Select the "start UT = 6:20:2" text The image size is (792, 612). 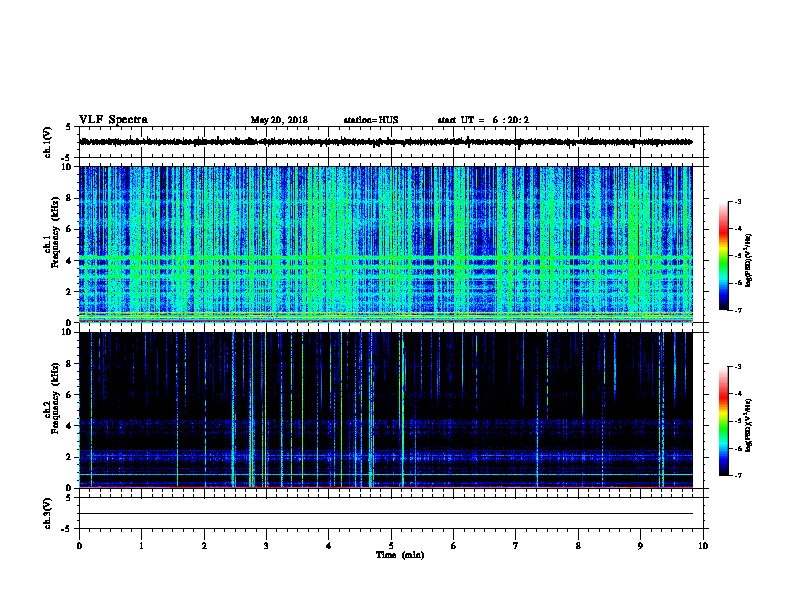pos(483,120)
